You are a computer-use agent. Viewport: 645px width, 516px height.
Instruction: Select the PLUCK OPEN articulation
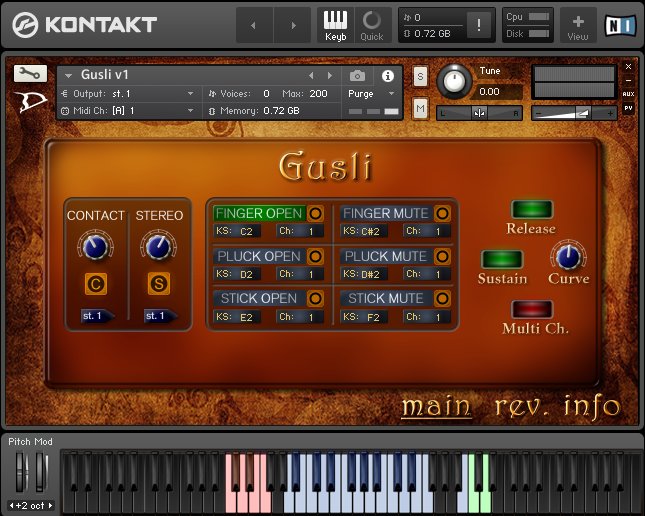pyautogui.click(x=260, y=256)
